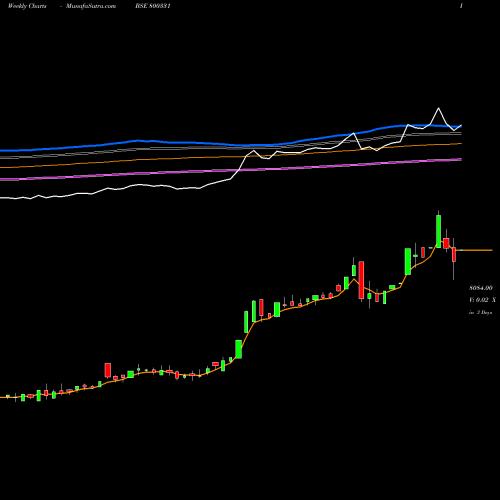Click the "in 2 Days" label
Image resolution: width=500 pixels, height=500 pixels.
pos(481,312)
